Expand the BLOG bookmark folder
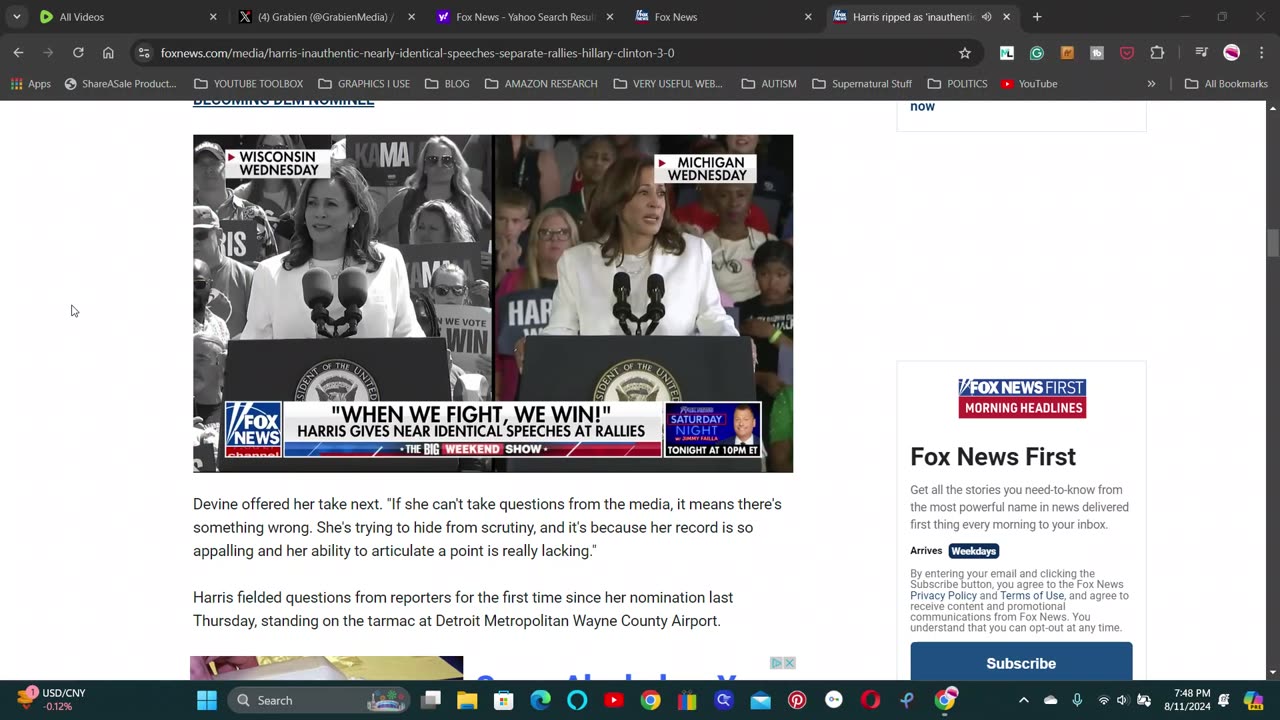This screenshot has height=720, width=1280. [x=446, y=84]
